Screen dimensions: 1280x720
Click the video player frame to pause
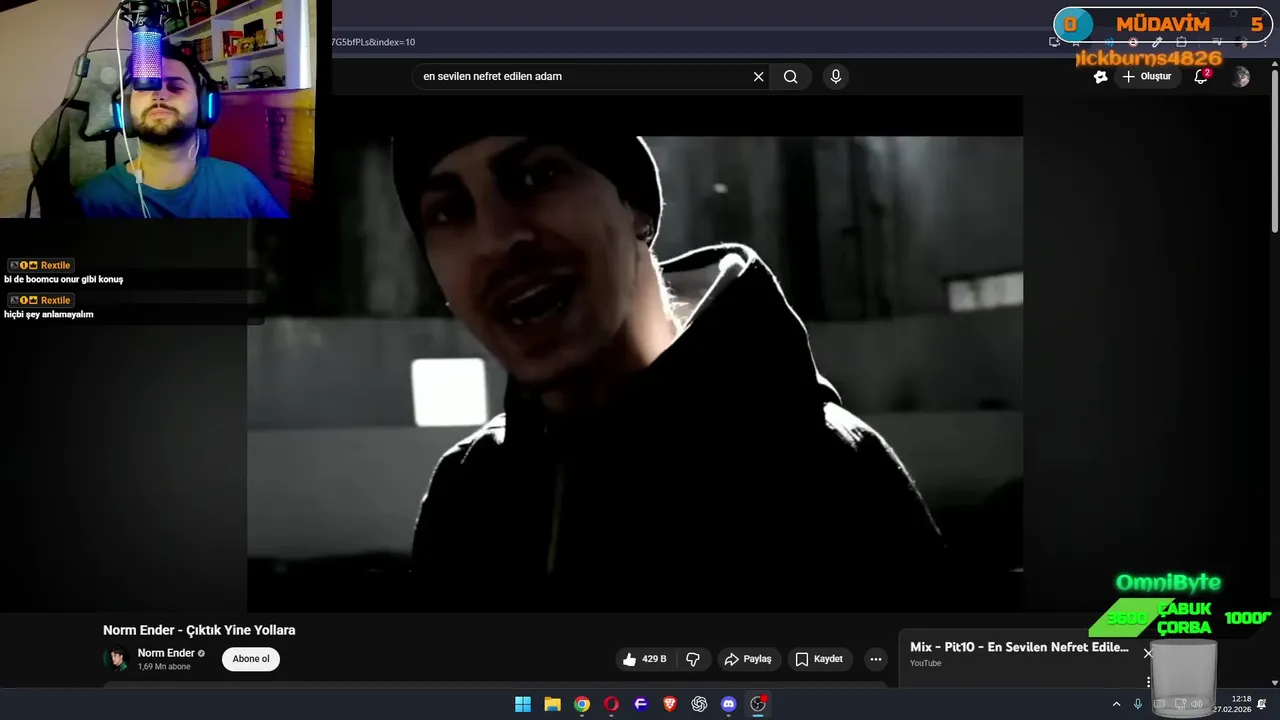tap(635, 353)
